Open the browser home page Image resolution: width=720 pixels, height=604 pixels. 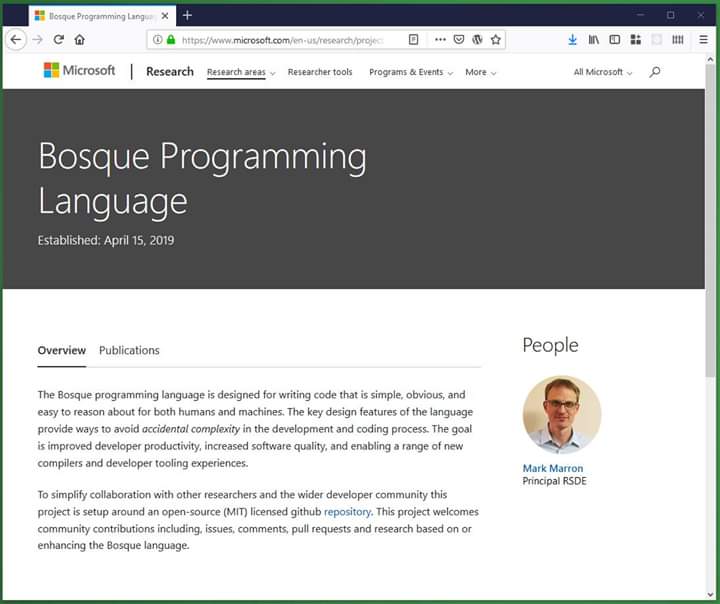[x=79, y=40]
